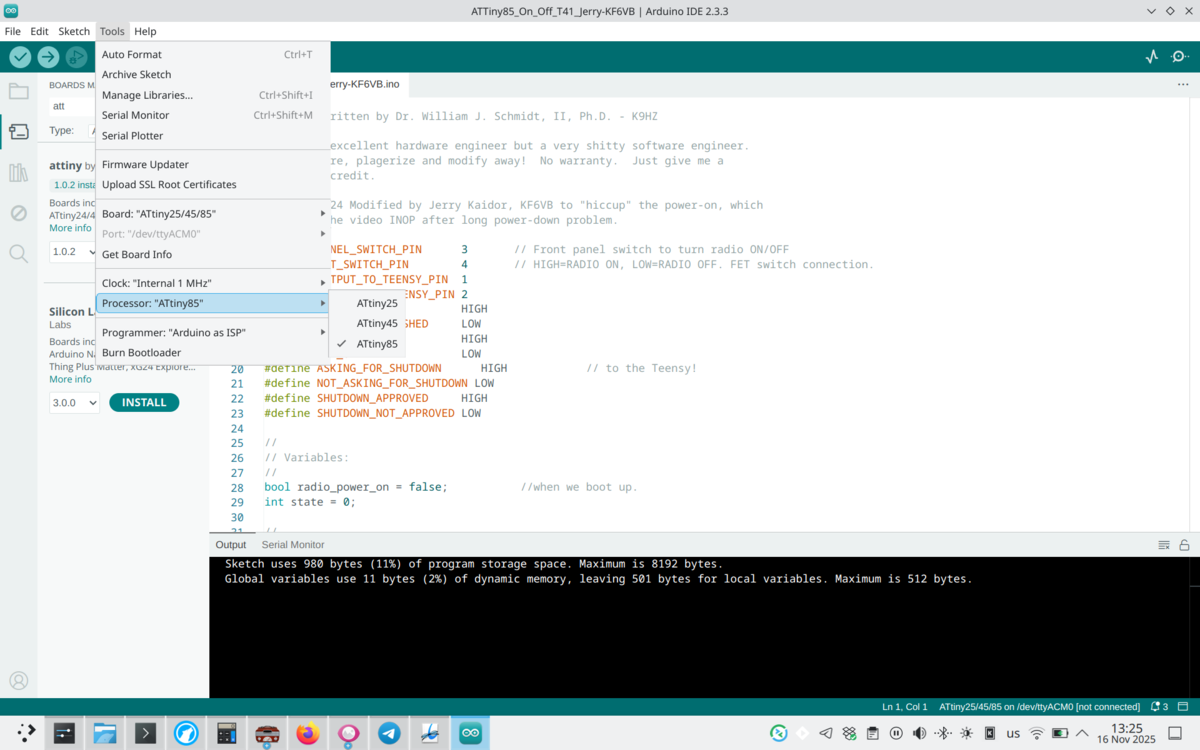This screenshot has height=750, width=1200.
Task: Install the Silicon Labs board package
Action: point(144,403)
